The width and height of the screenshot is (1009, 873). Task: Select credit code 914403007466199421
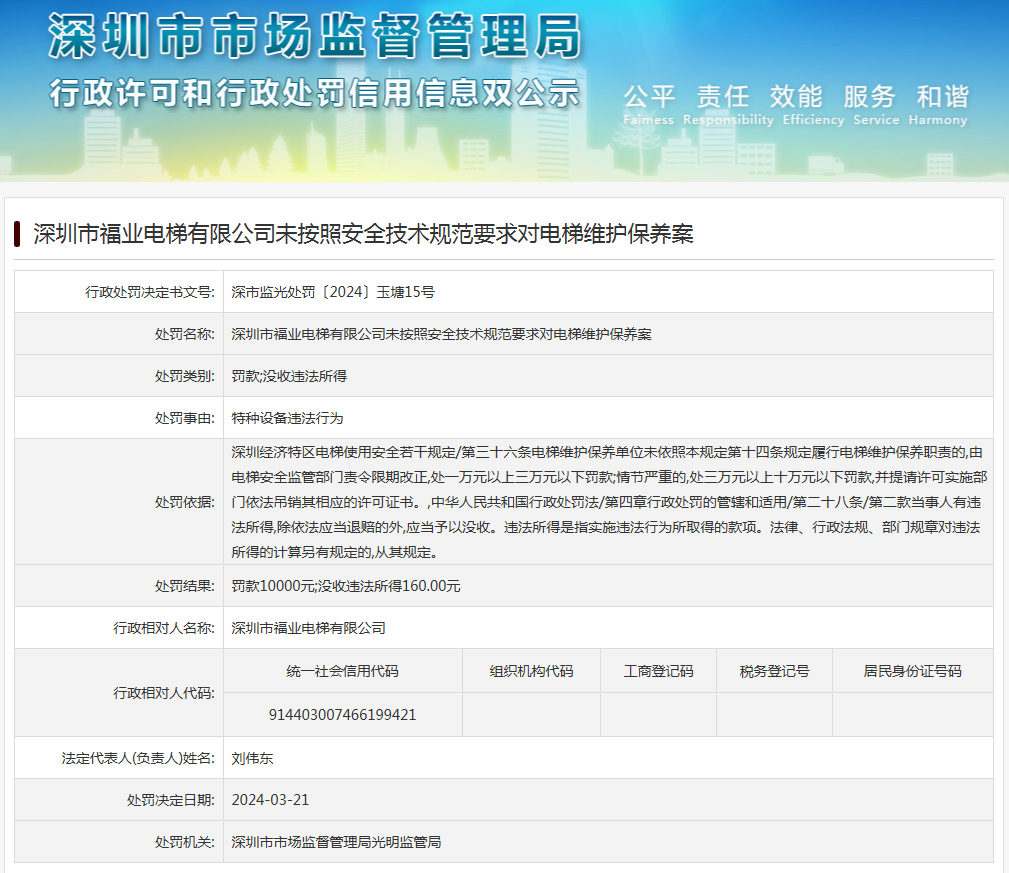point(342,715)
